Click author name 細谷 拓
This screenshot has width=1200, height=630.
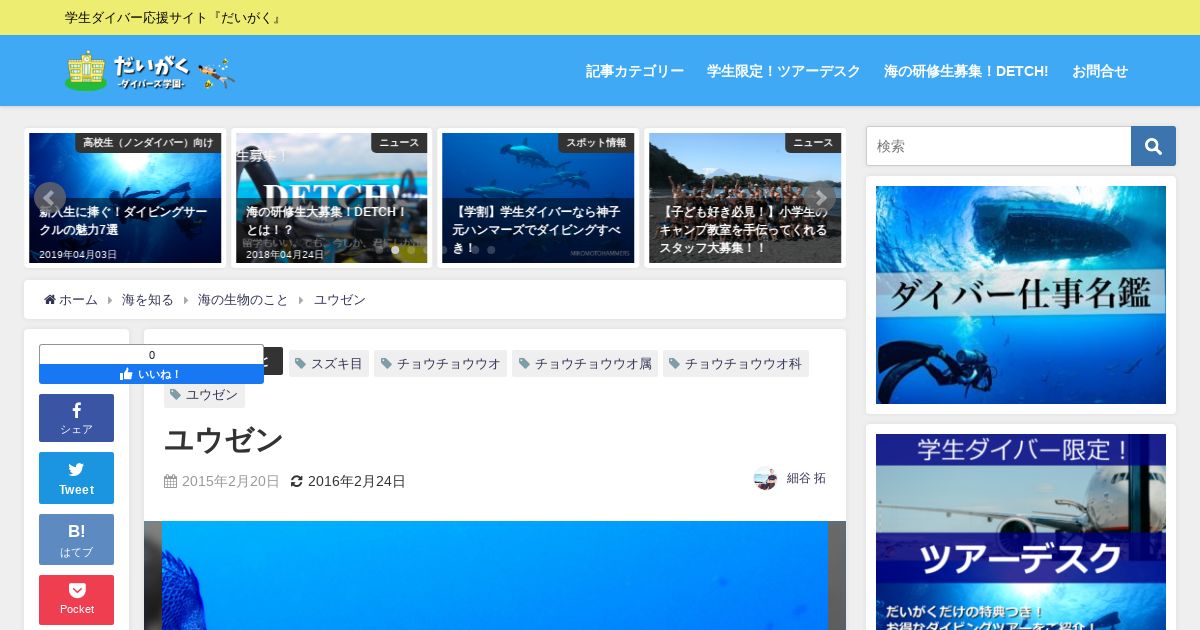[806, 478]
